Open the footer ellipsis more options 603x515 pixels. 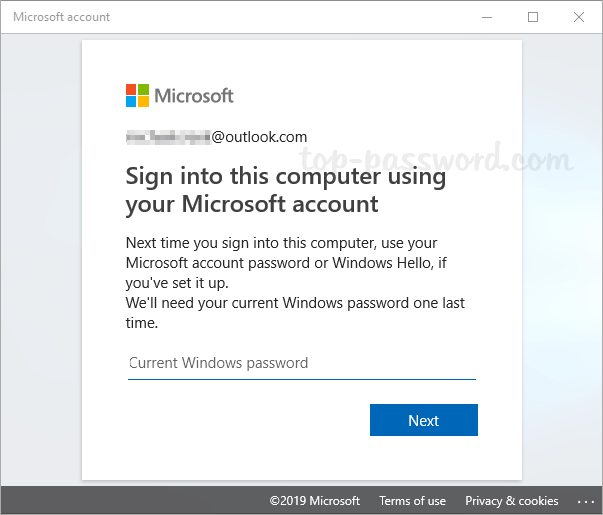coord(586,501)
